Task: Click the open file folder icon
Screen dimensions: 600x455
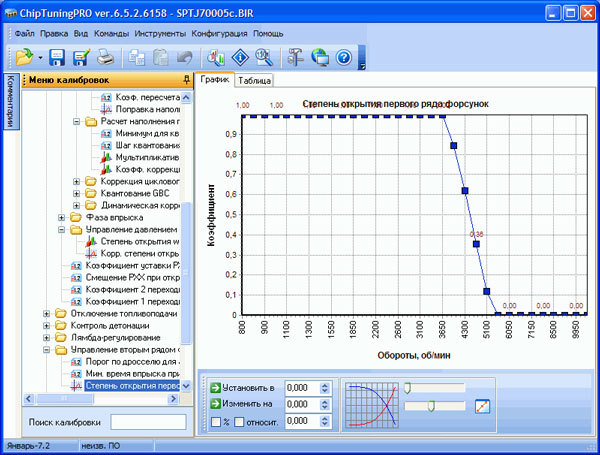Action: (24, 57)
